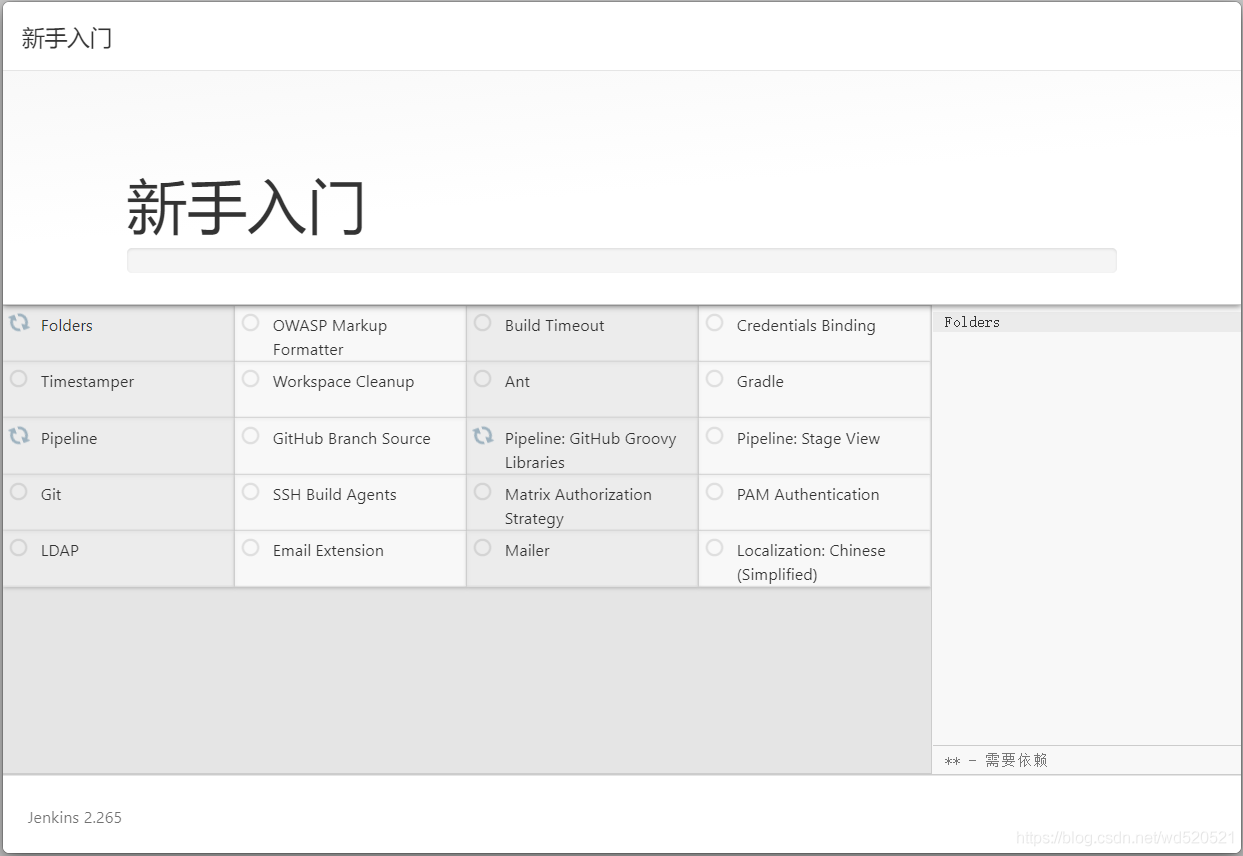Screen dimensions: 1243x856
Task: Click the Jenkins 2.265 version text
Action: click(x=75, y=817)
